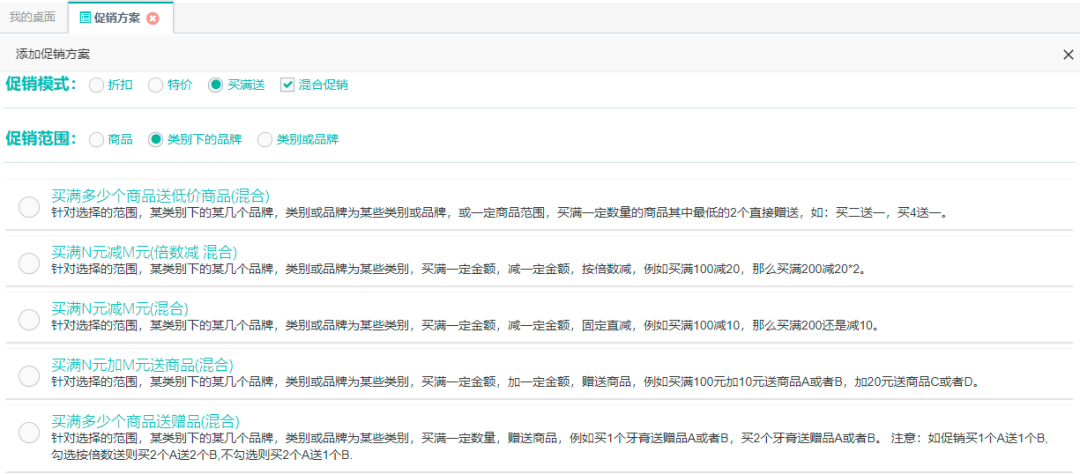Select the 折扣 promotion mode
This screenshot has width=1080, height=474.
point(96,85)
